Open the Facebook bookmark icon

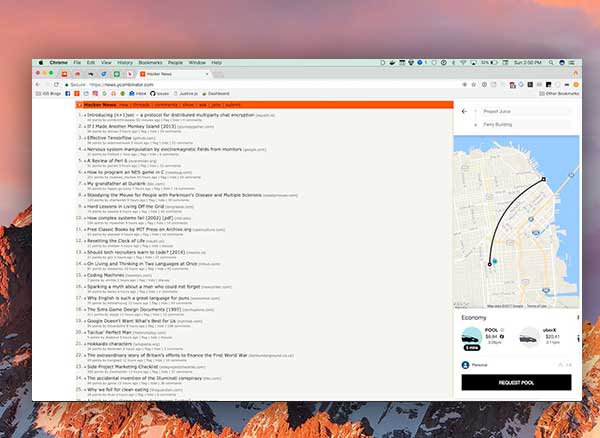tap(68, 93)
